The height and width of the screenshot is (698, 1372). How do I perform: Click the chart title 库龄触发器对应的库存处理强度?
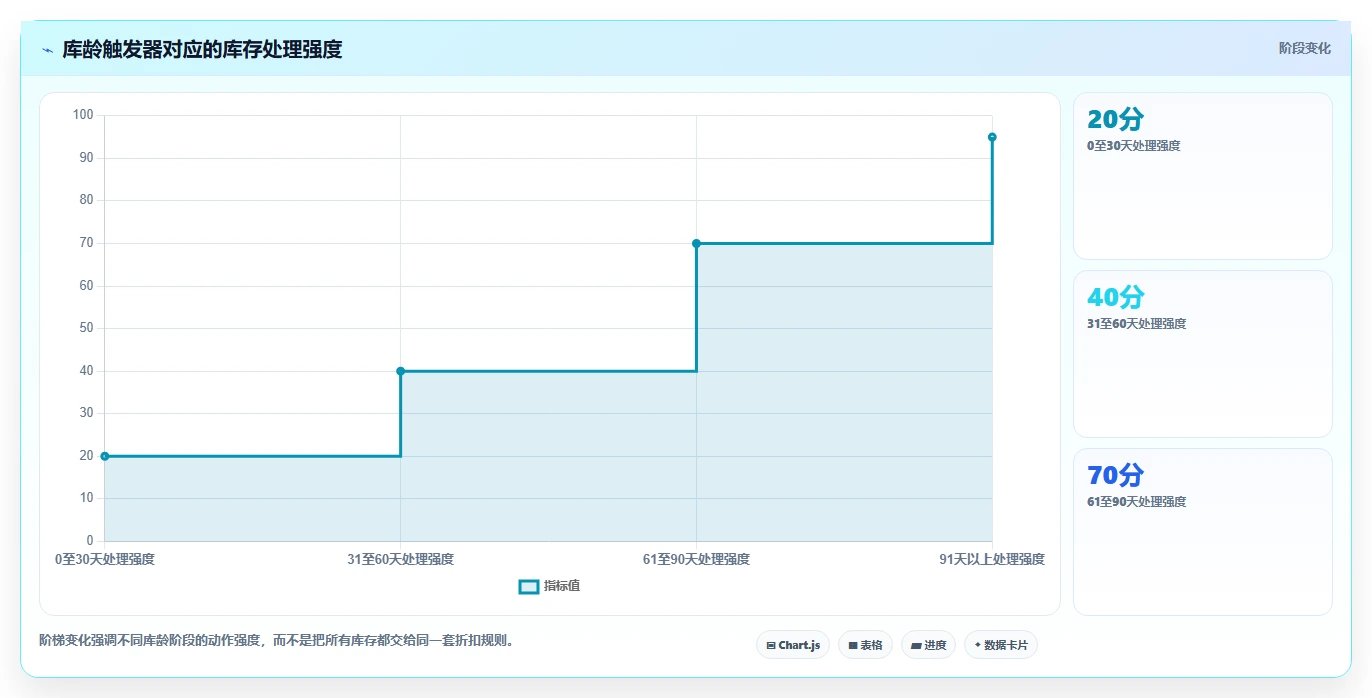(x=202, y=49)
